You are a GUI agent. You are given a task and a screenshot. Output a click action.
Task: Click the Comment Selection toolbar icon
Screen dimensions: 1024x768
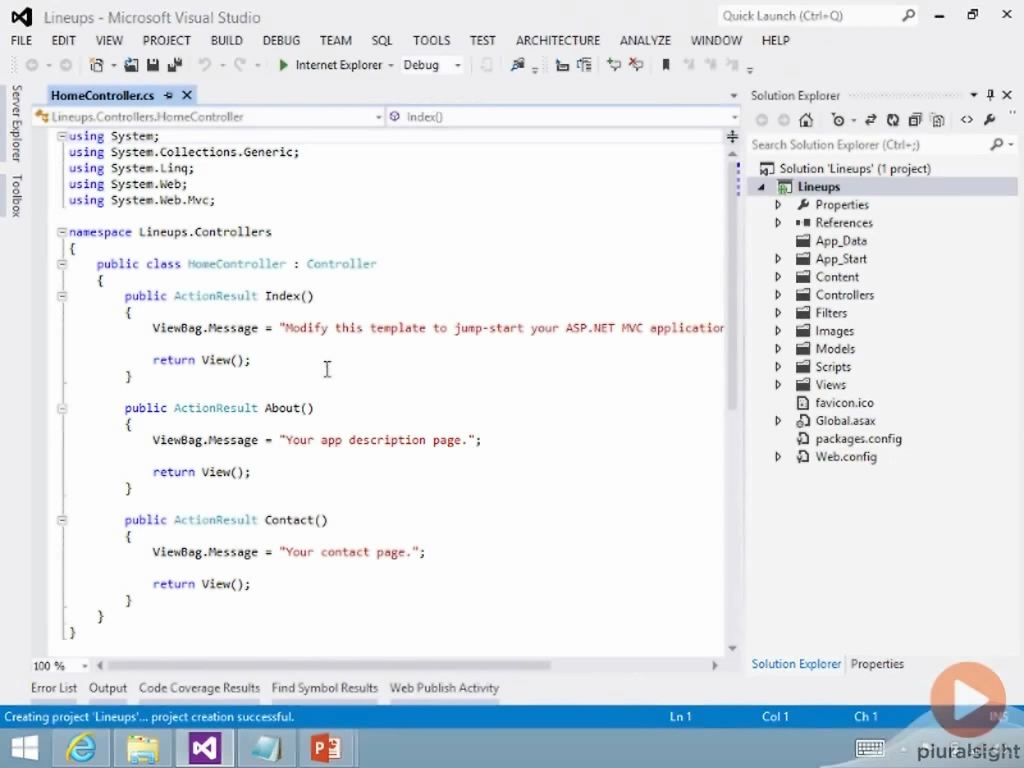tap(613, 65)
